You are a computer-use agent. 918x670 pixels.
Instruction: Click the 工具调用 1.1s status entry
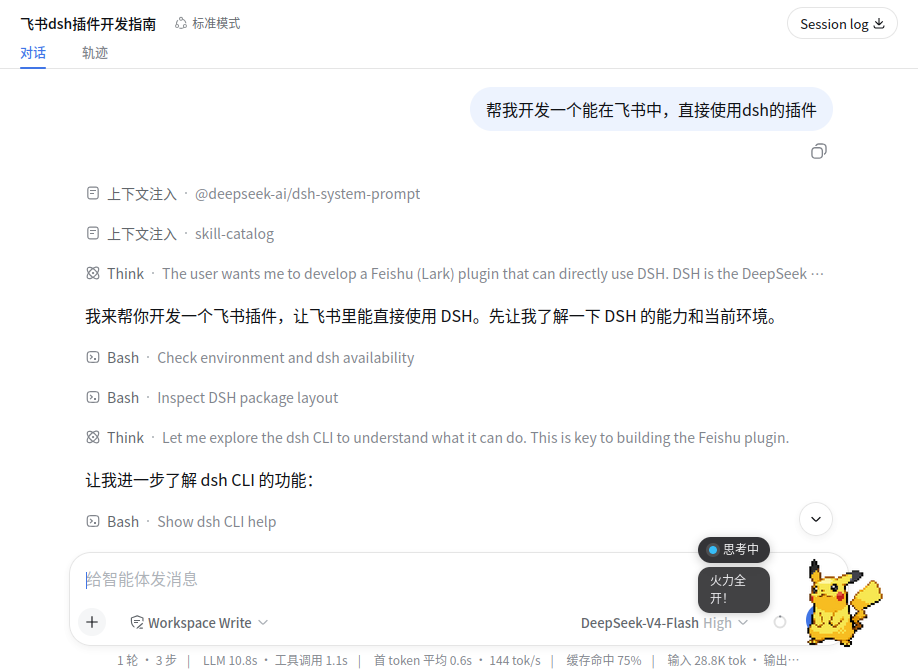click(x=311, y=661)
